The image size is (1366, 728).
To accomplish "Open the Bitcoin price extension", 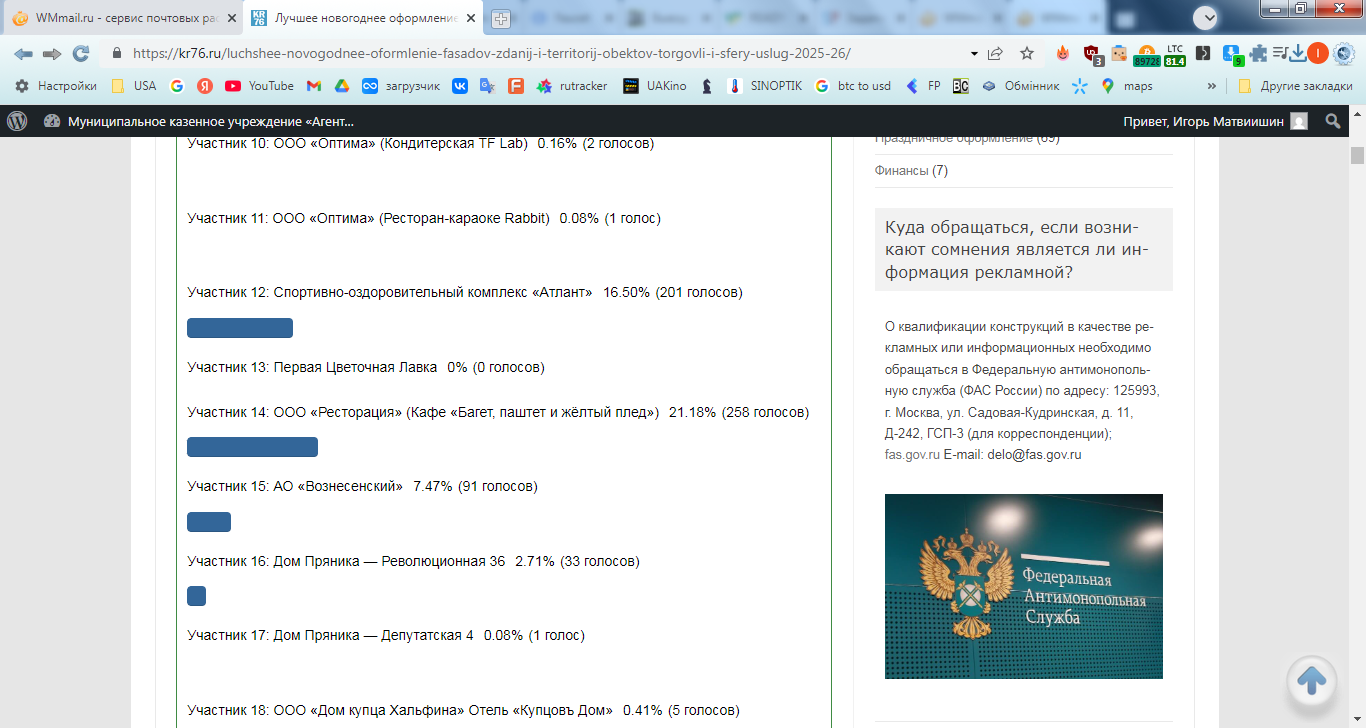I will tap(1146, 55).
